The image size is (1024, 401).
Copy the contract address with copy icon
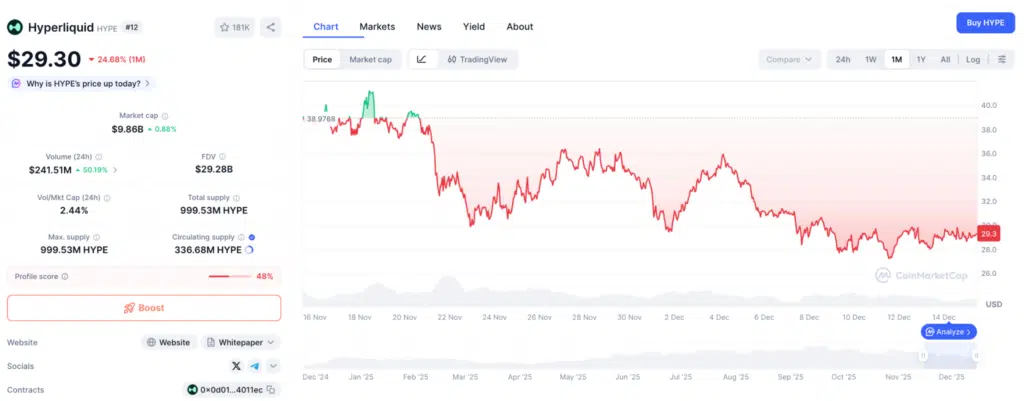point(271,389)
